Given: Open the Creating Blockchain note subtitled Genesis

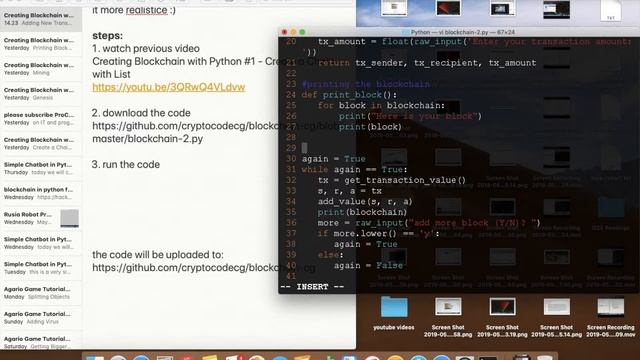Looking at the screenshot, I should 41,94.
